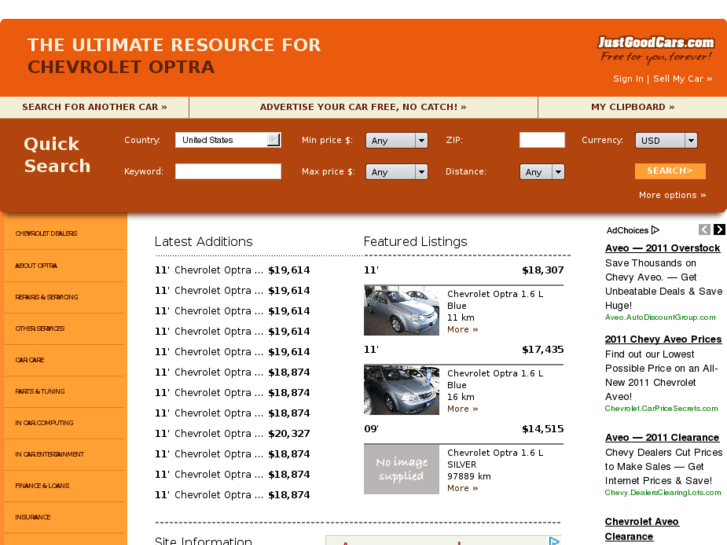727x545 pixels.
Task: Open My Clipboard menu
Action: [632, 107]
